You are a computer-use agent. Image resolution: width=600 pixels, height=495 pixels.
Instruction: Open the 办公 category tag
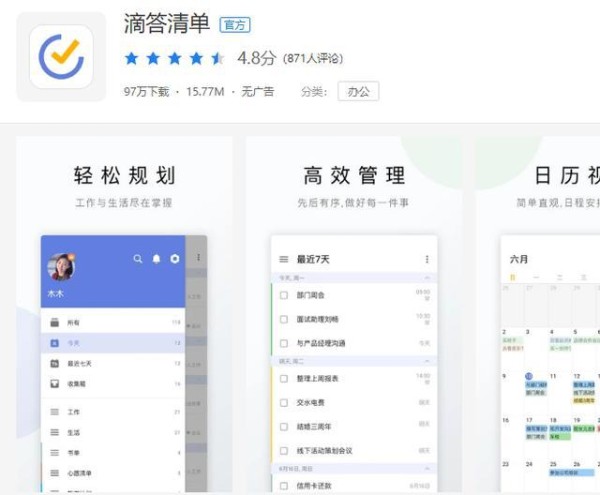(x=358, y=91)
